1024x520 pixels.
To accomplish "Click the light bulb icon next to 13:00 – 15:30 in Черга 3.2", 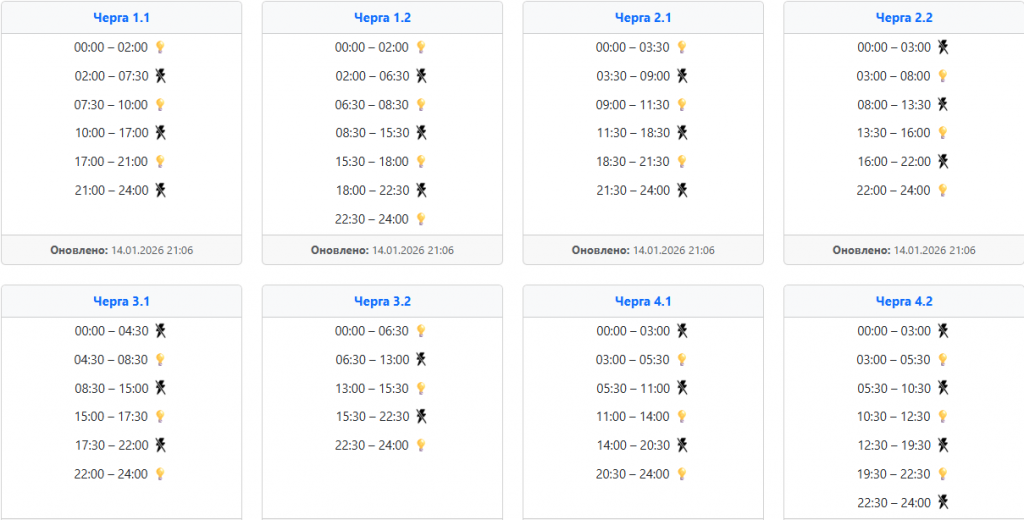I will 421,388.
